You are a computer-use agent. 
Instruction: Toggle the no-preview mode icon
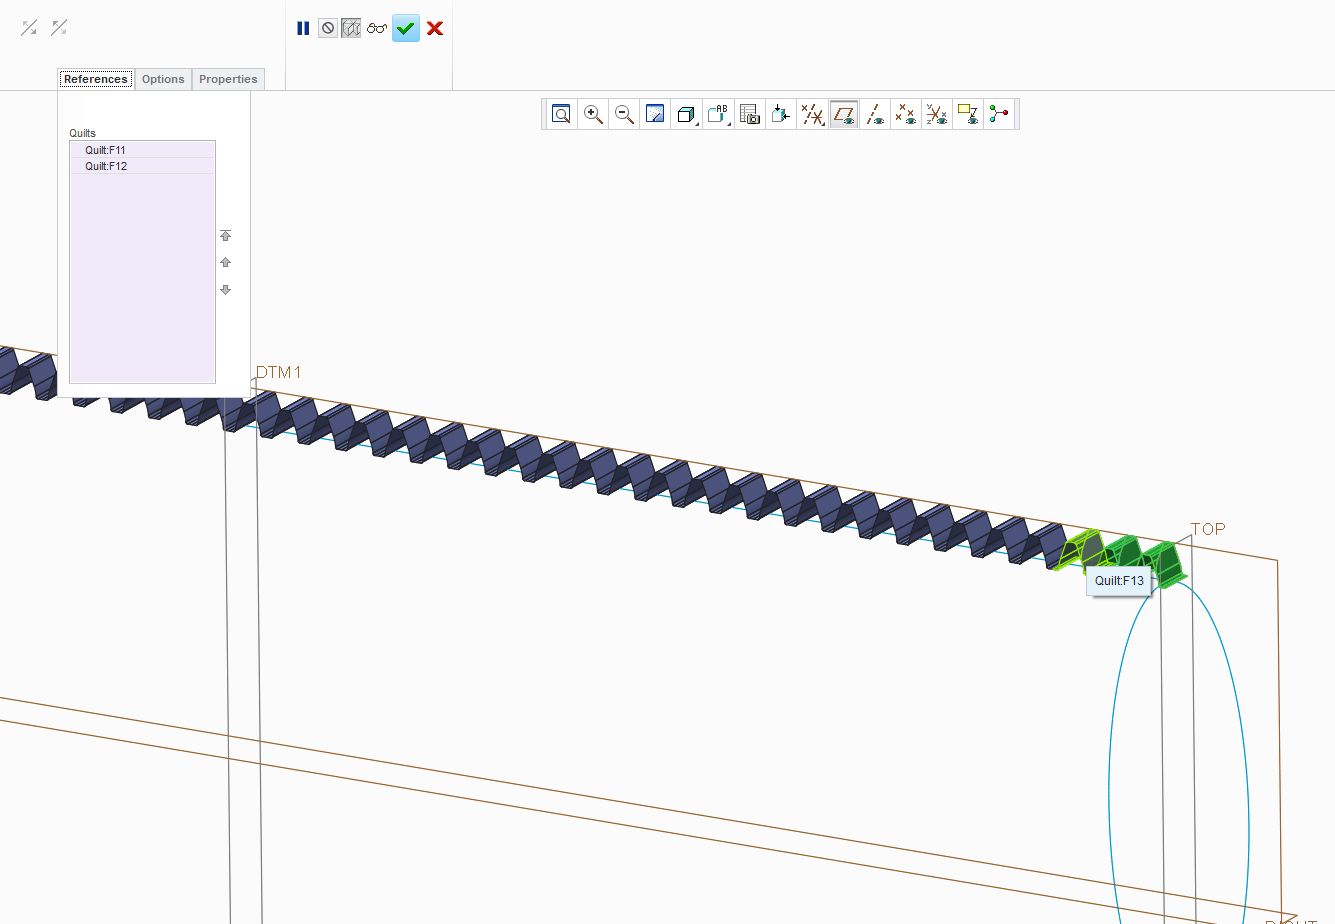328,28
